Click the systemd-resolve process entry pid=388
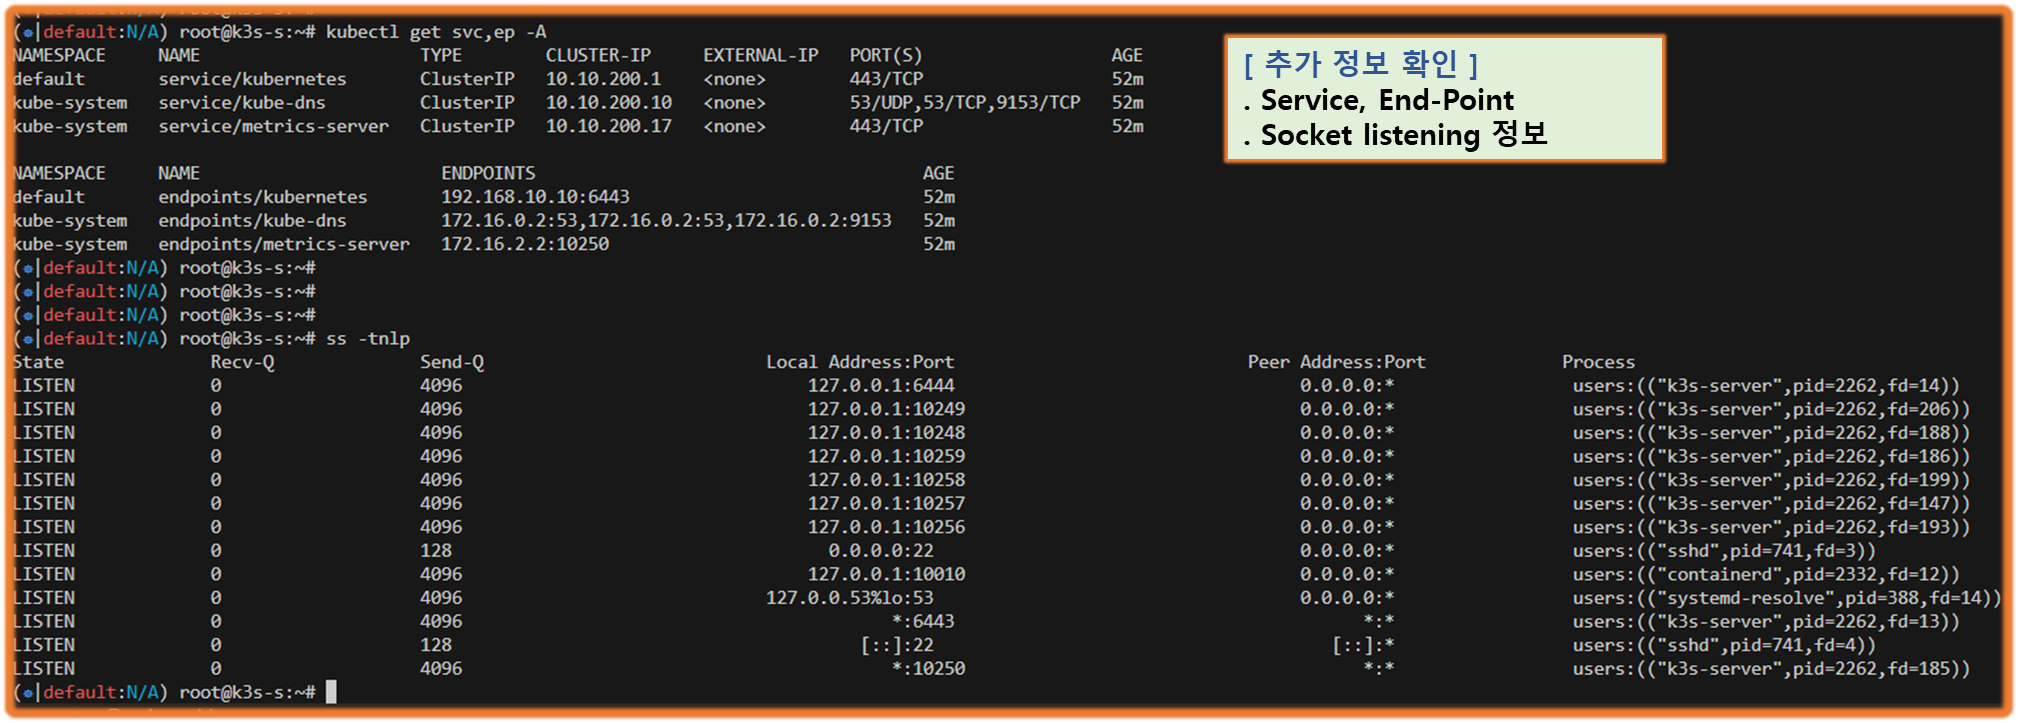Viewport: 2018px width, 723px height. [x=1787, y=598]
